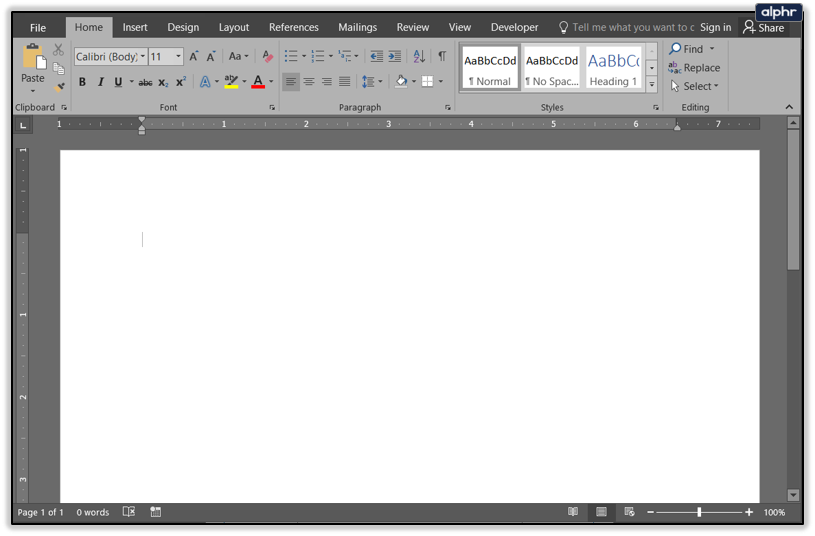Open the Shading dropdown arrow
The width and height of the screenshot is (815, 536).
click(x=414, y=82)
